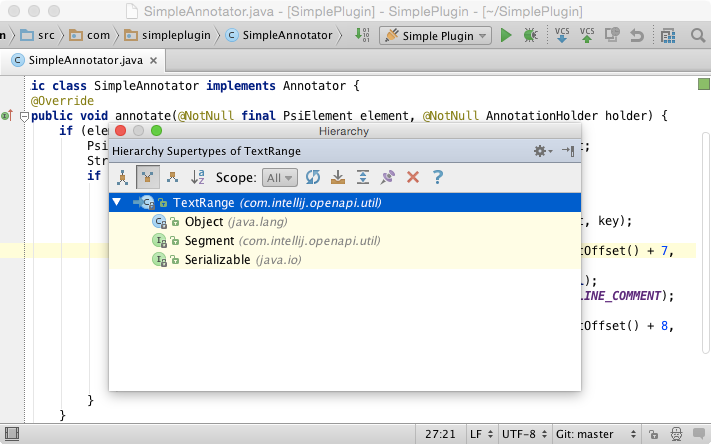
Task: Sort hierarchy alphabetically
Action: click(x=197, y=177)
